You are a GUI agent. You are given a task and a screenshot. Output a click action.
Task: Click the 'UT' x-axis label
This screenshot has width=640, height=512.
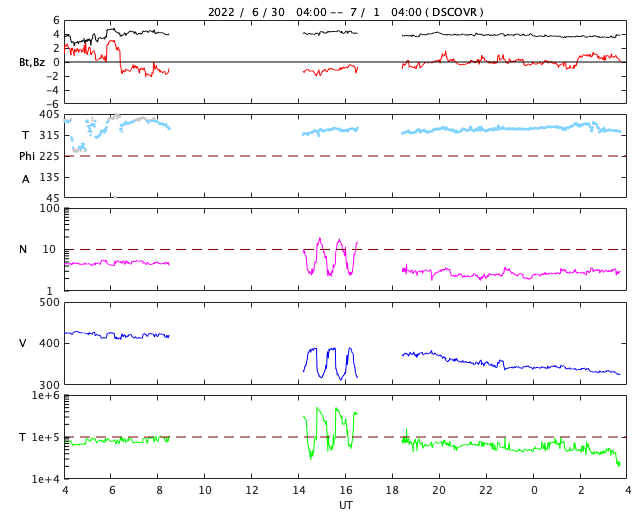click(x=345, y=505)
